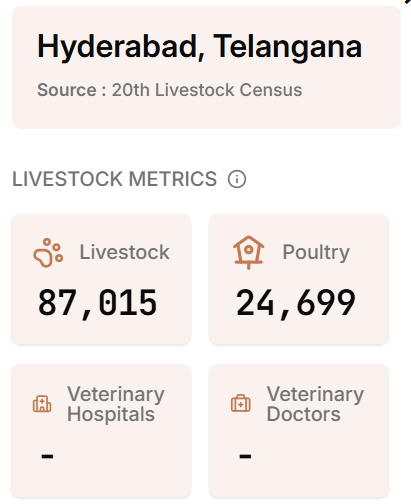
Task: Click the 87,015 livestock count
Action: 97,303
